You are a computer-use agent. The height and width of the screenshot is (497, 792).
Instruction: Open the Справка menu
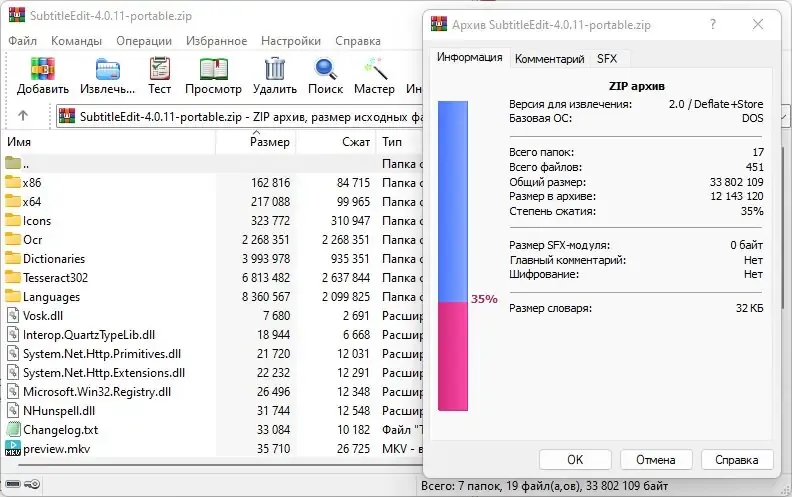pyautogui.click(x=358, y=41)
